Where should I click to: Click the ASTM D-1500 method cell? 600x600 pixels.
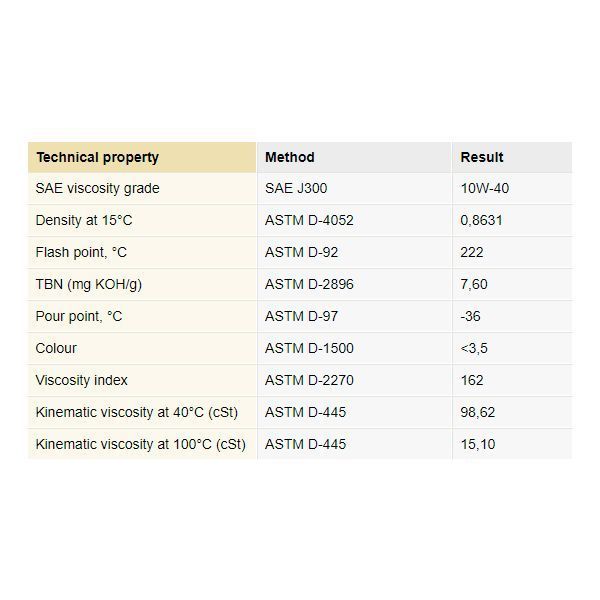click(355, 348)
